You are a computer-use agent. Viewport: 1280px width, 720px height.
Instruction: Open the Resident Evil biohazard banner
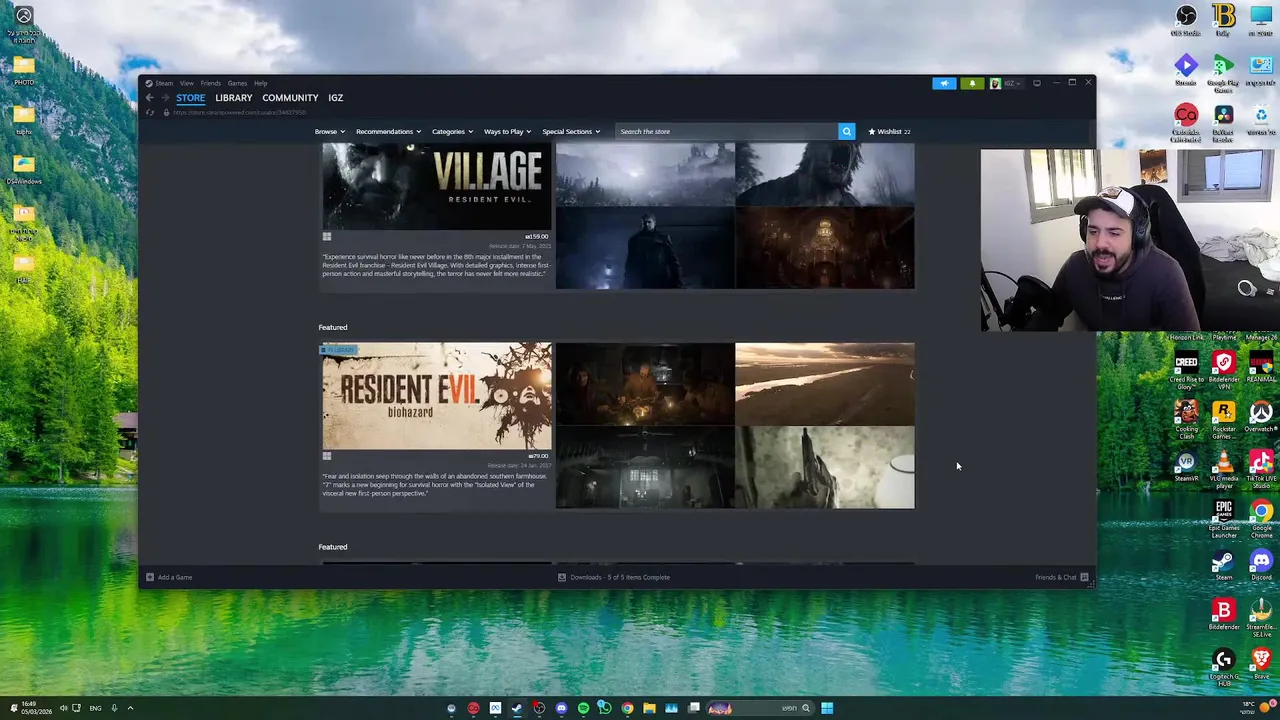pos(436,396)
